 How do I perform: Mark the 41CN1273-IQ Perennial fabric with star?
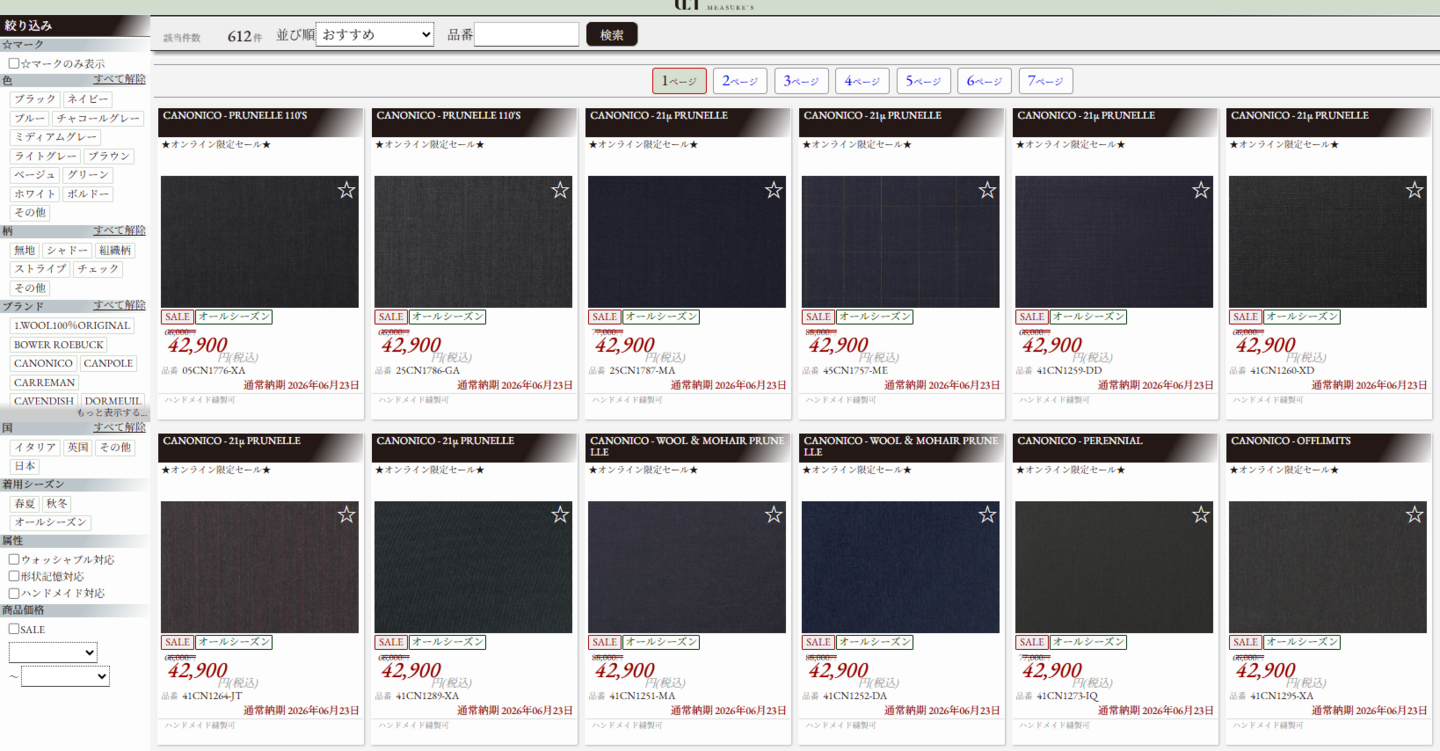pos(1201,515)
